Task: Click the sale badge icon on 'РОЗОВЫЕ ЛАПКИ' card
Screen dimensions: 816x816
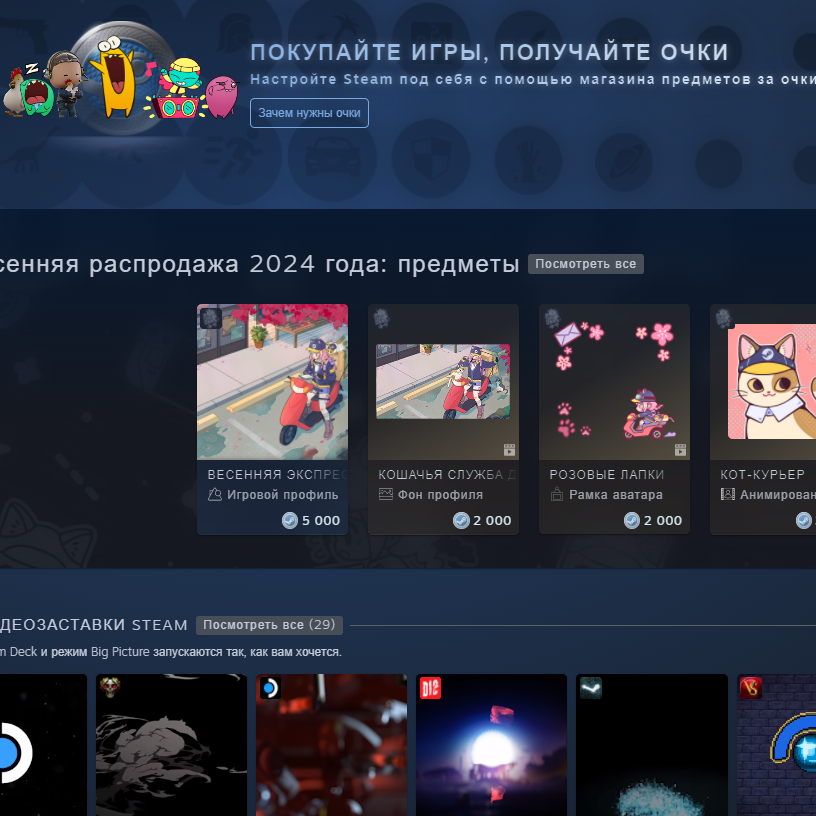Action: click(x=552, y=318)
